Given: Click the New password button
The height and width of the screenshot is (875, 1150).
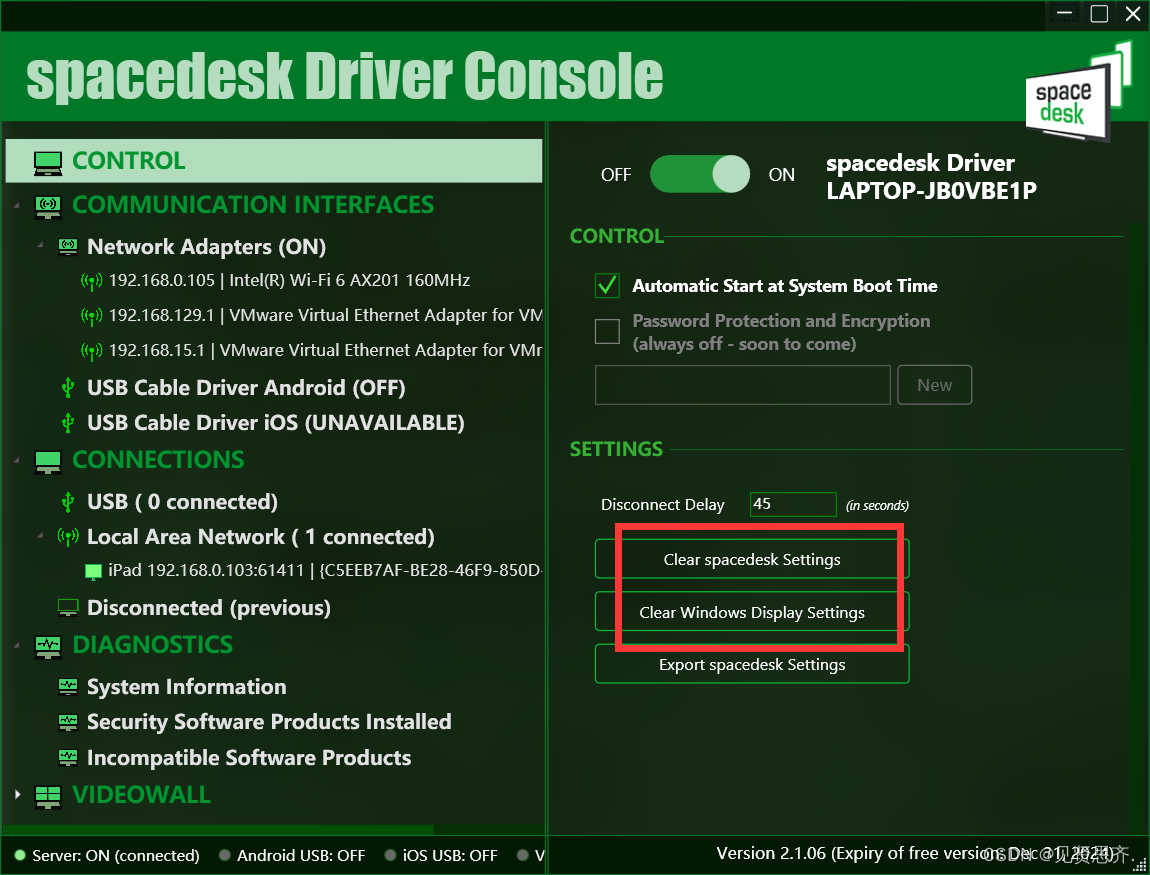Looking at the screenshot, I should tap(934, 385).
